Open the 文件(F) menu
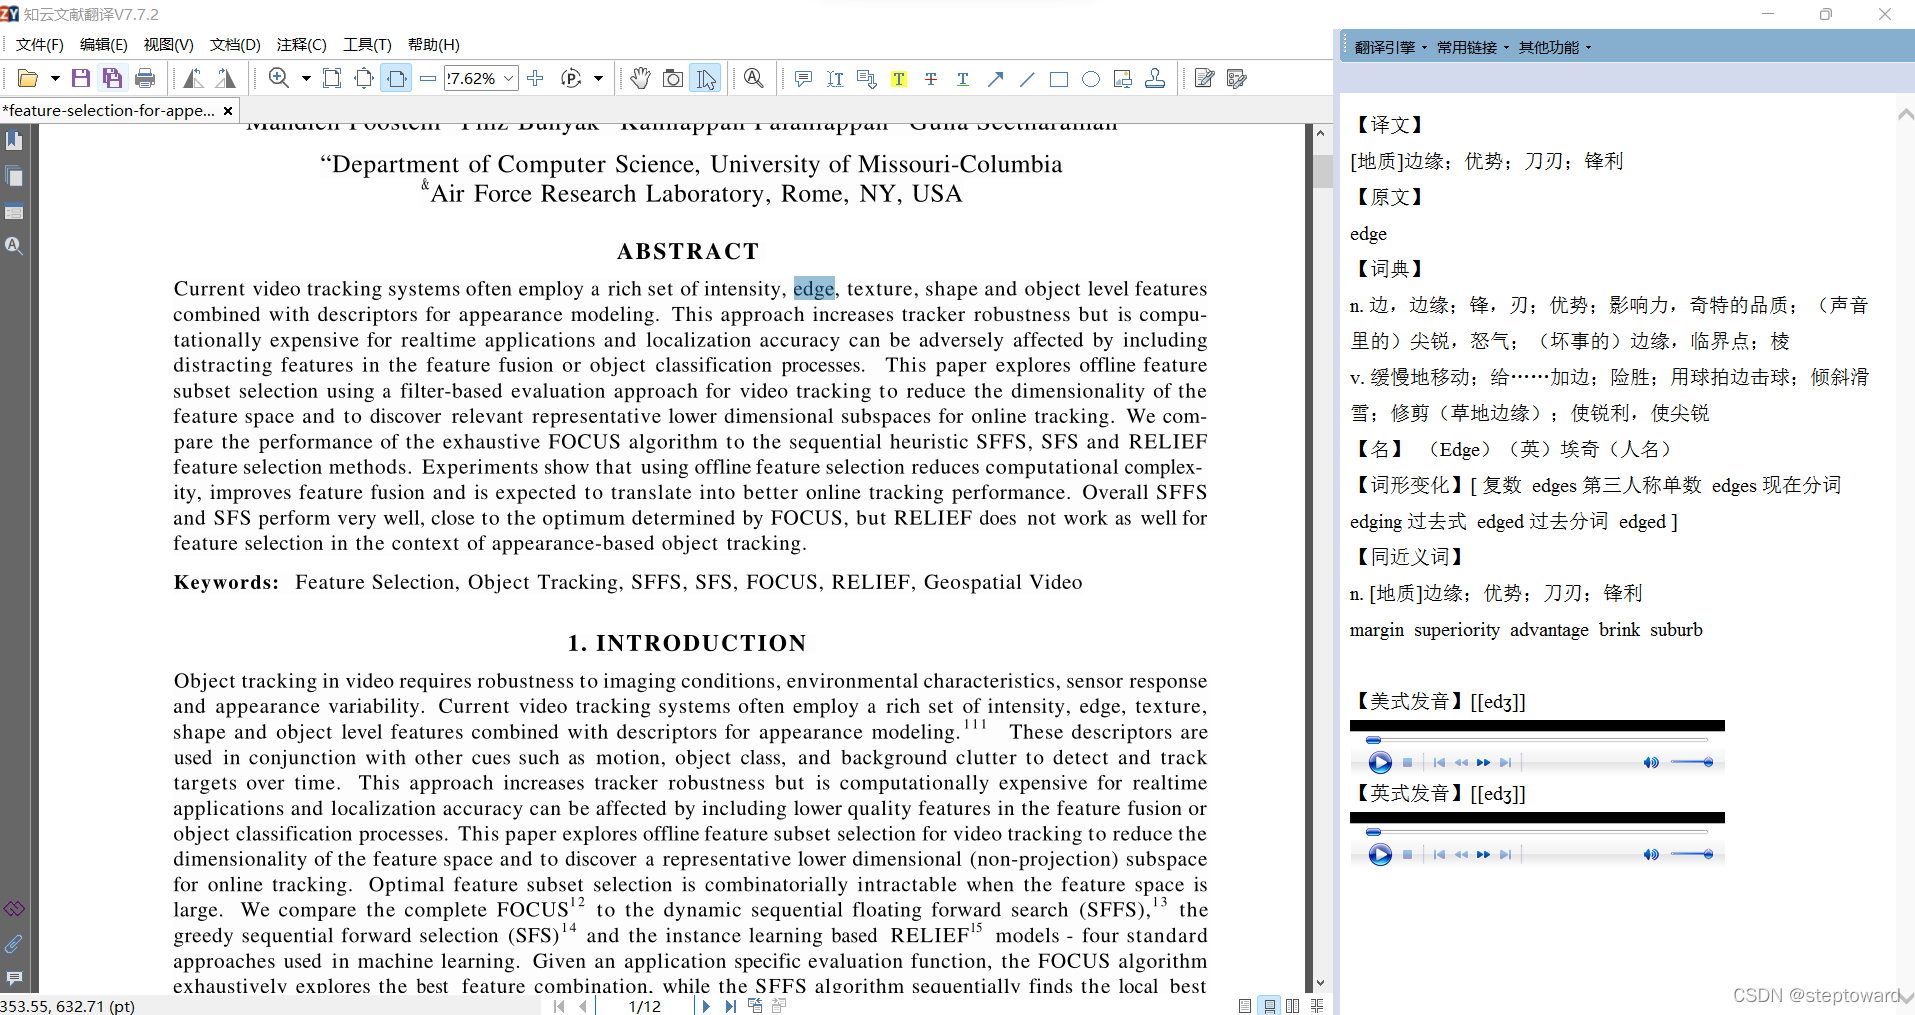Image resolution: width=1915 pixels, height=1015 pixels. point(39,45)
